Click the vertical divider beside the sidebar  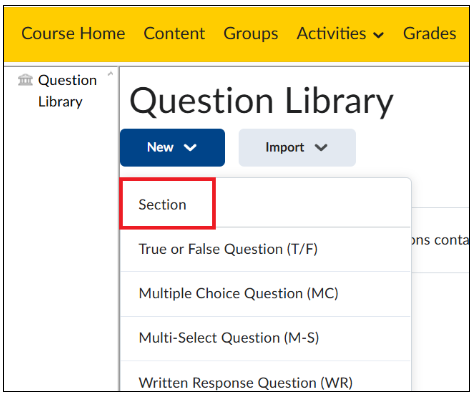(119, 229)
